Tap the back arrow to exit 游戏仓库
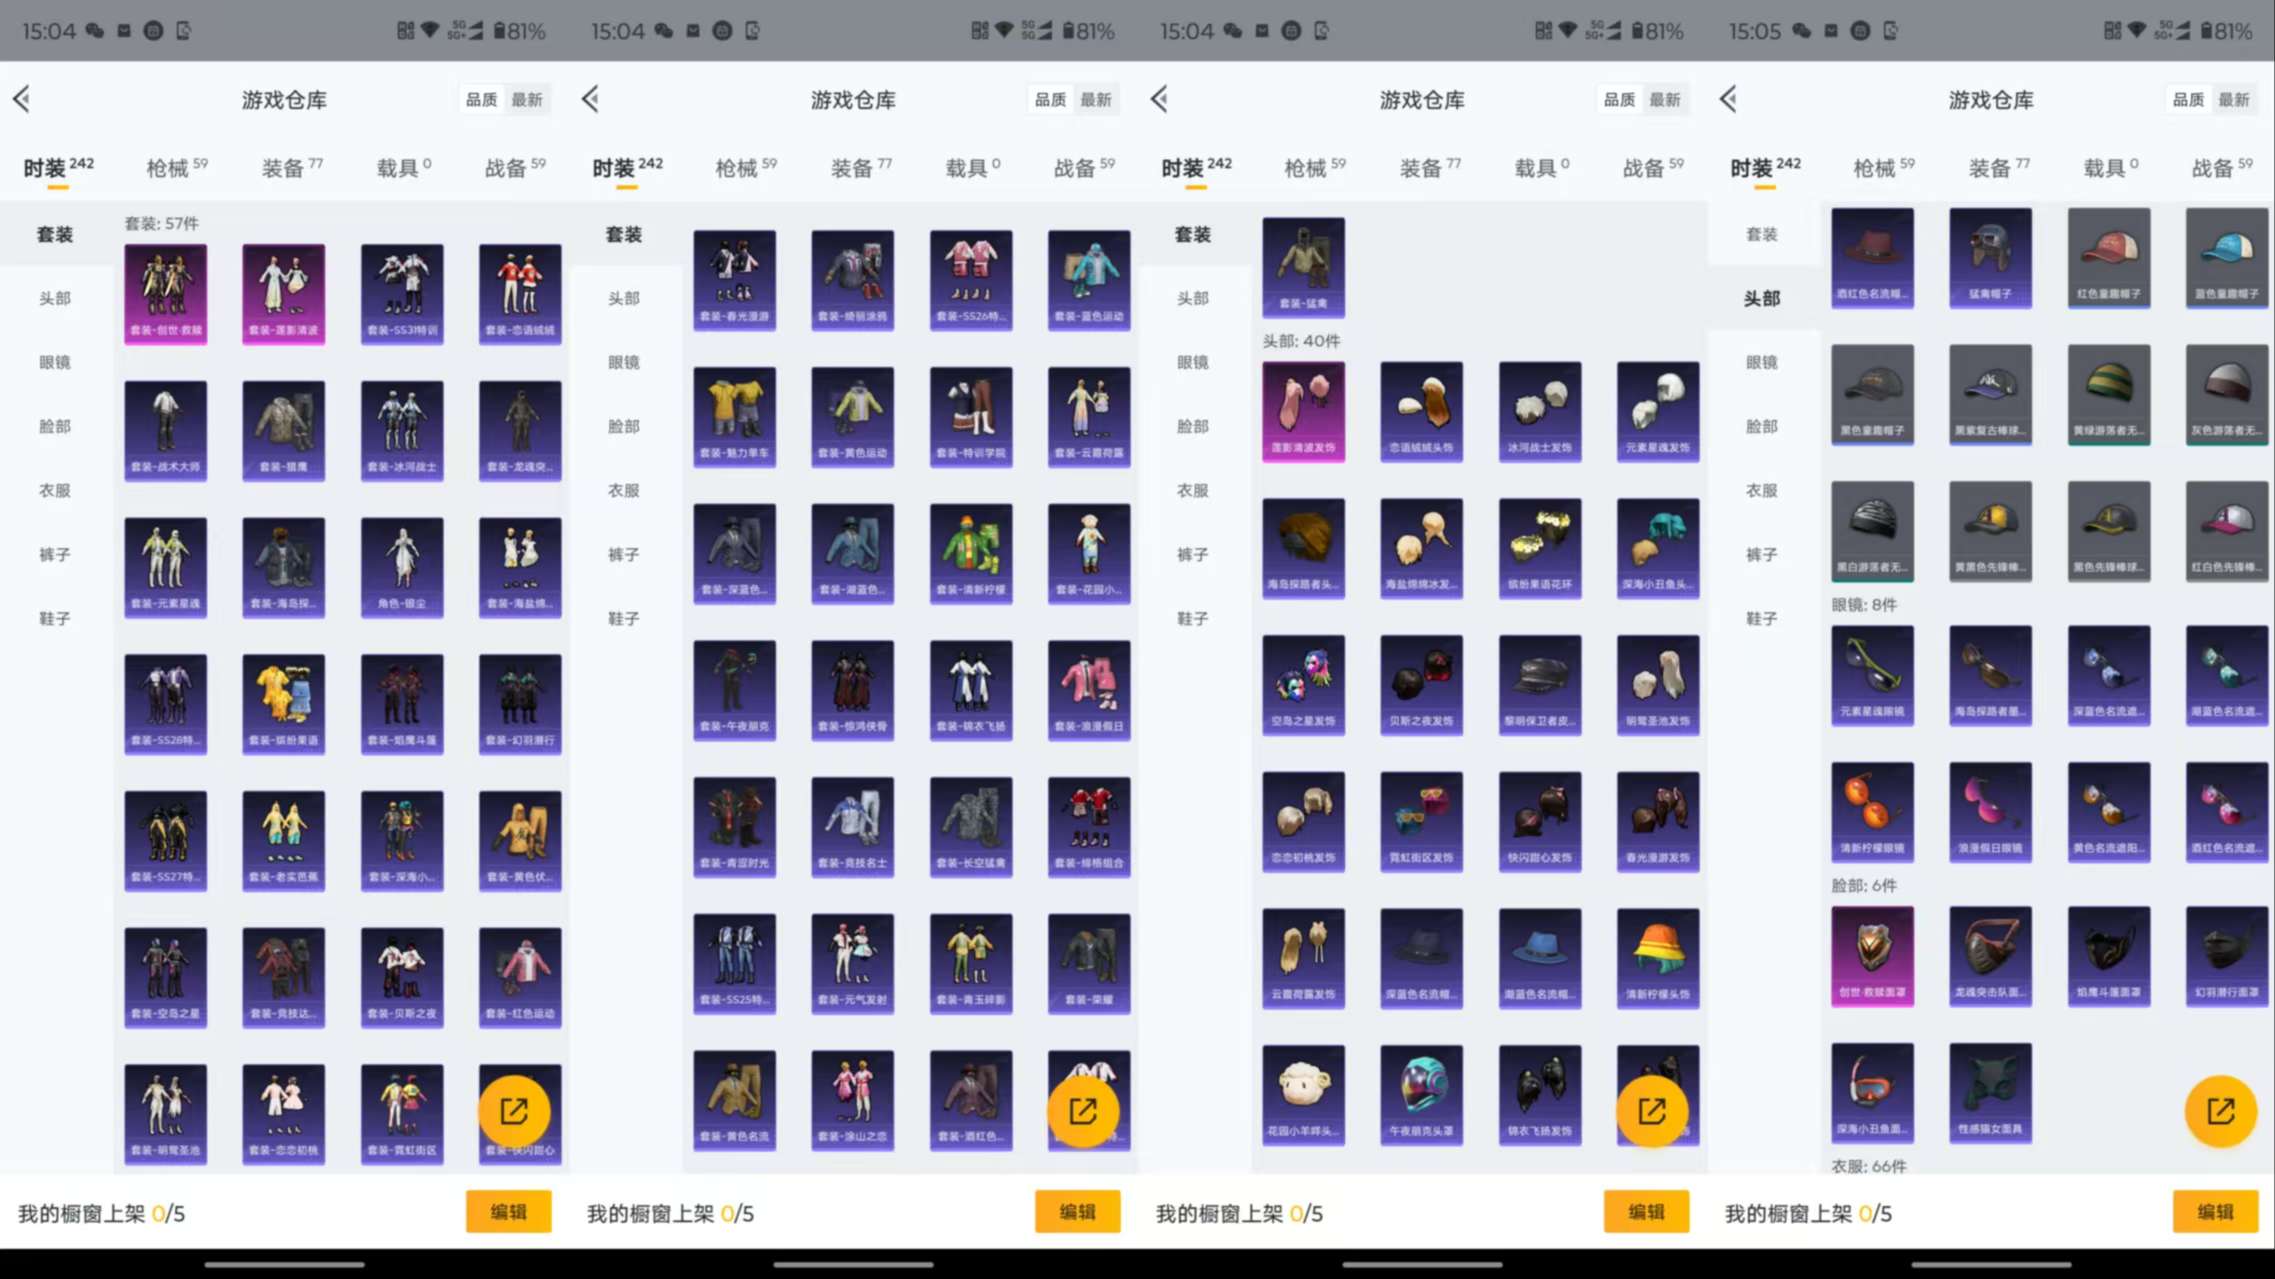Screen dimensions: 2275x1279 pos(21,98)
